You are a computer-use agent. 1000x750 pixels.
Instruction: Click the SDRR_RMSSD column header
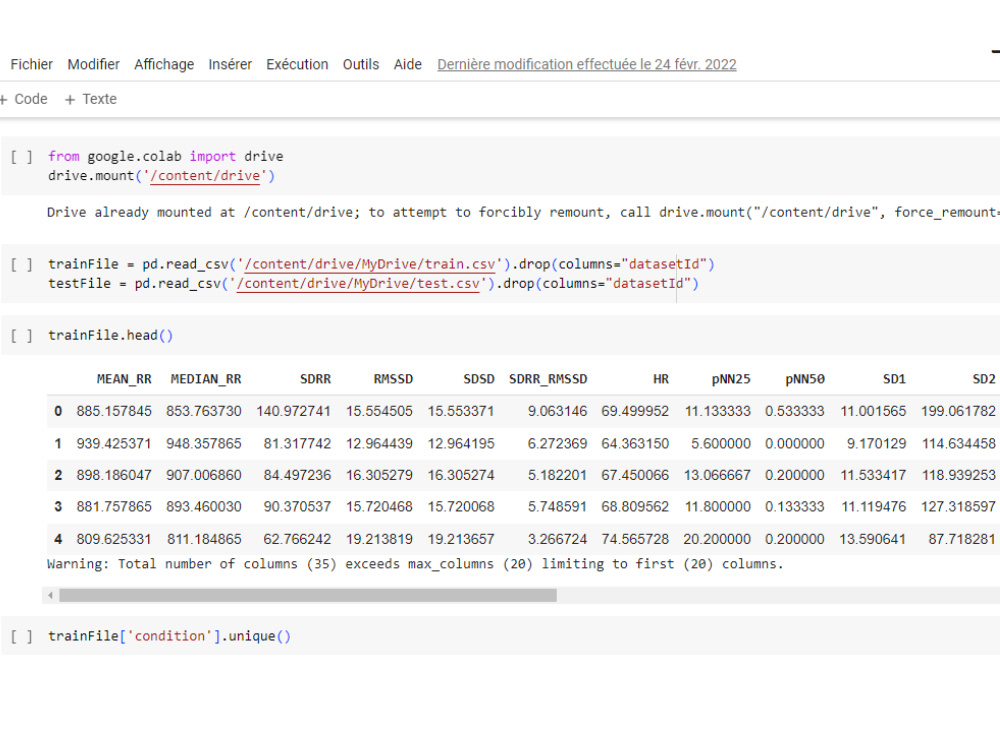pyautogui.click(x=548, y=379)
